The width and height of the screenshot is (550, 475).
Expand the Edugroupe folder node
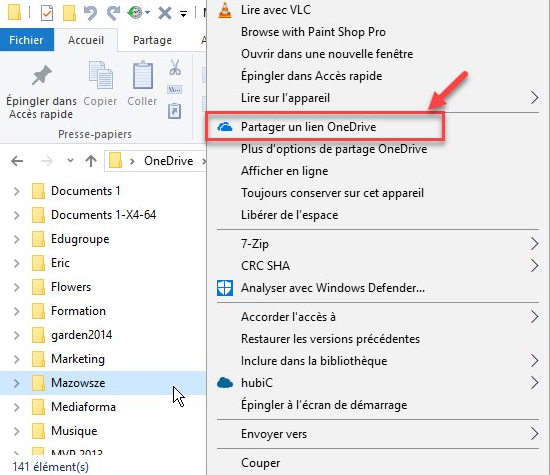tap(16, 239)
